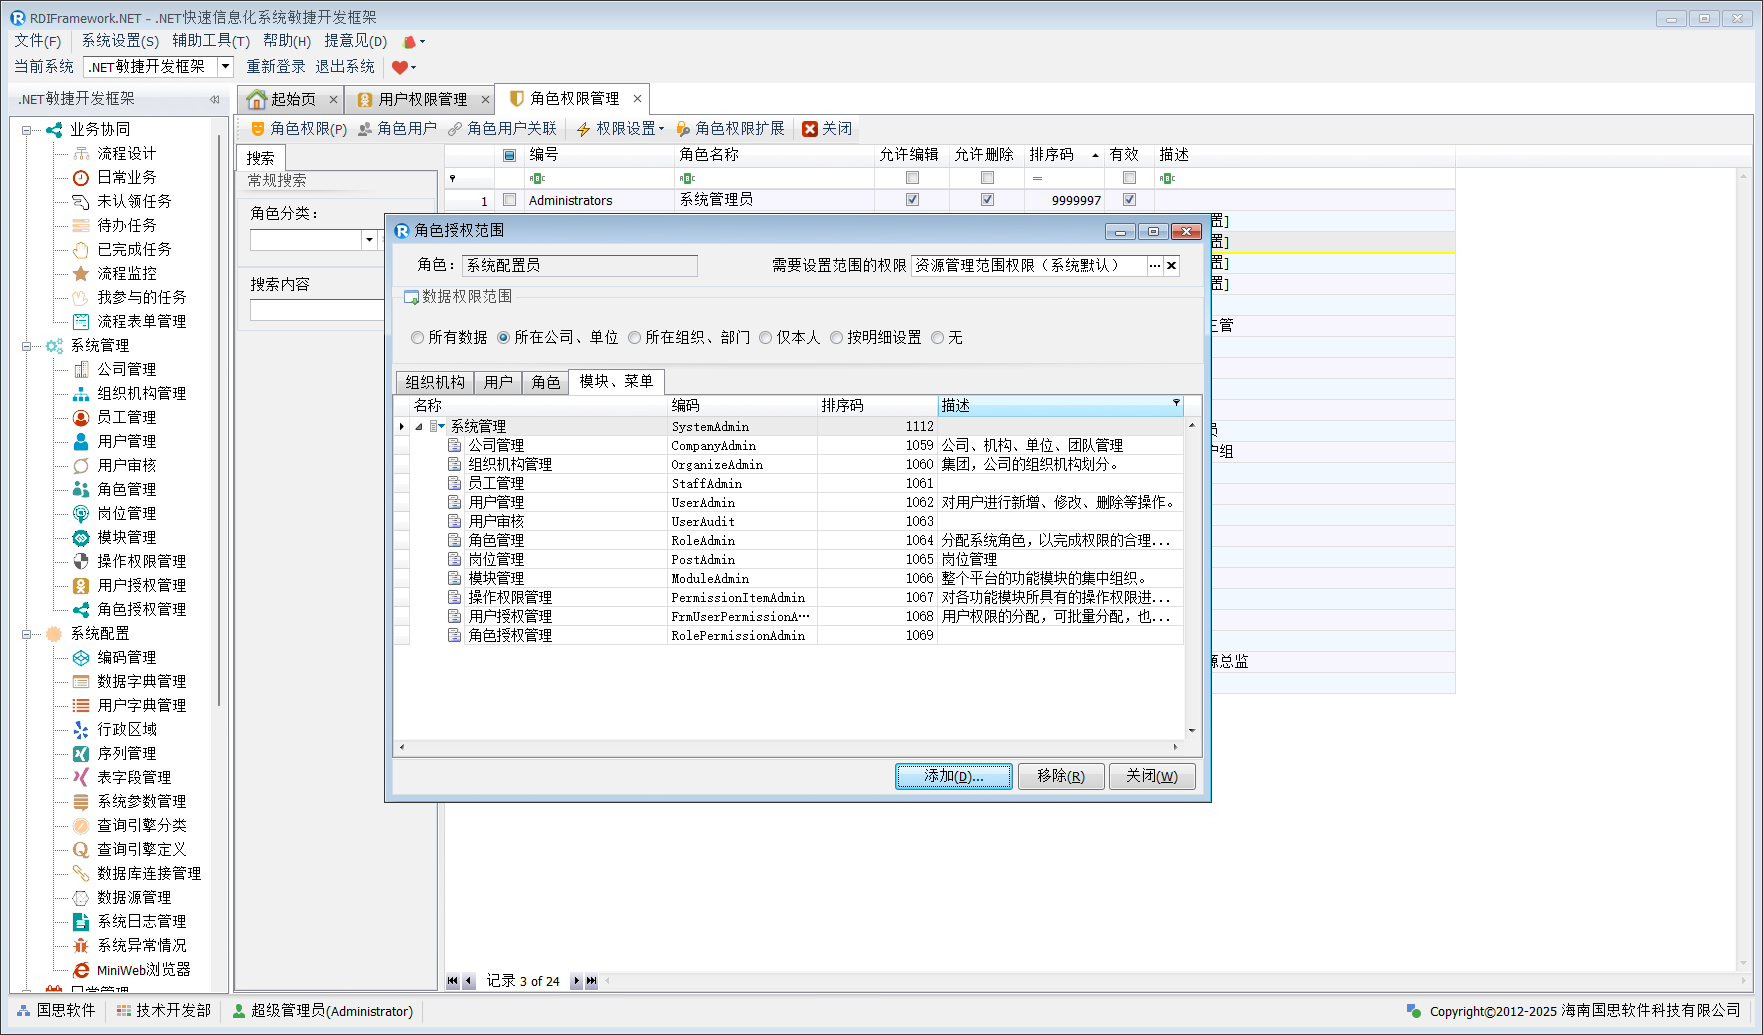Image resolution: width=1763 pixels, height=1035 pixels.
Task: Click the 角色用户关联 link icon
Action: click(455, 129)
